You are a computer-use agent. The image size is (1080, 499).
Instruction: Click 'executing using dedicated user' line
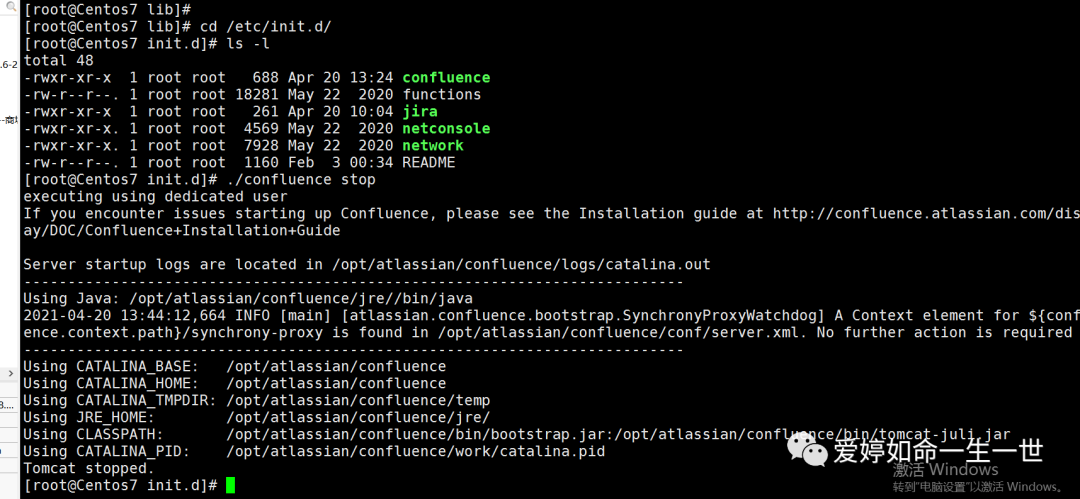156,196
